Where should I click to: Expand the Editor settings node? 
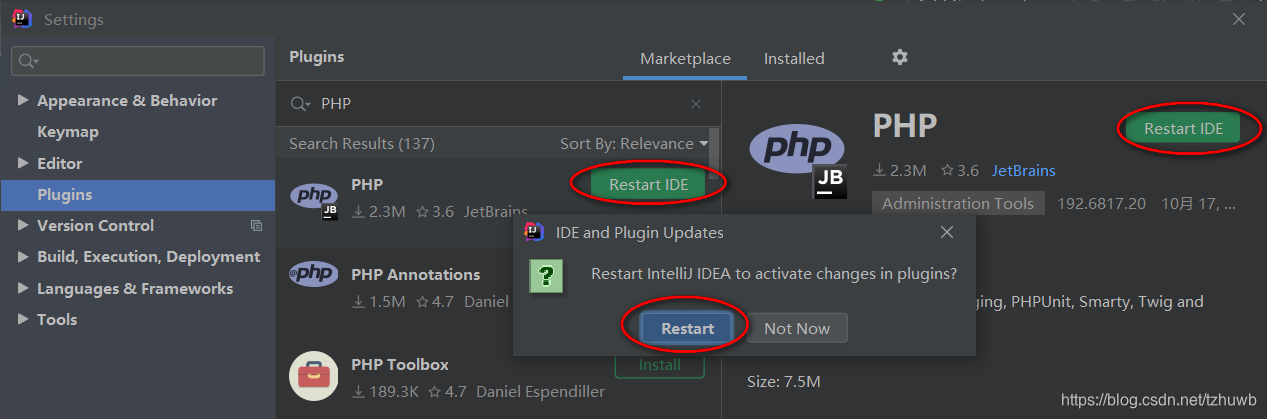pos(23,163)
